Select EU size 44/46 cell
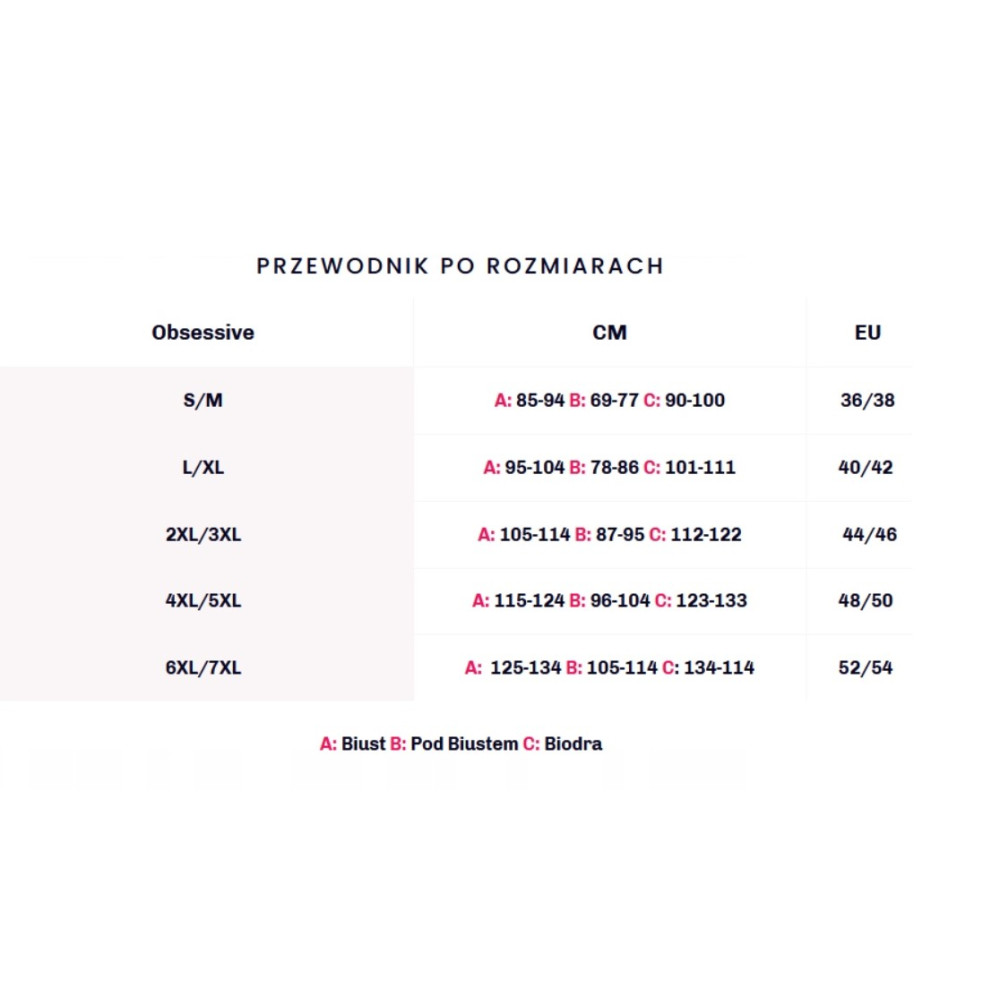Screen dimensions: 1000x1000 tap(869, 534)
